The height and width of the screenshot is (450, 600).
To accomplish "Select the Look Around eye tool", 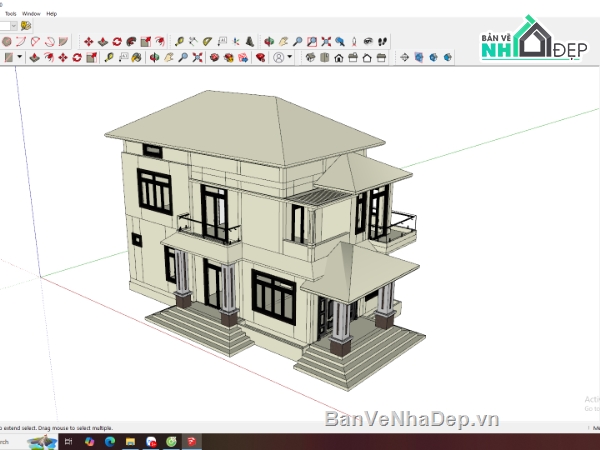I will 369,41.
